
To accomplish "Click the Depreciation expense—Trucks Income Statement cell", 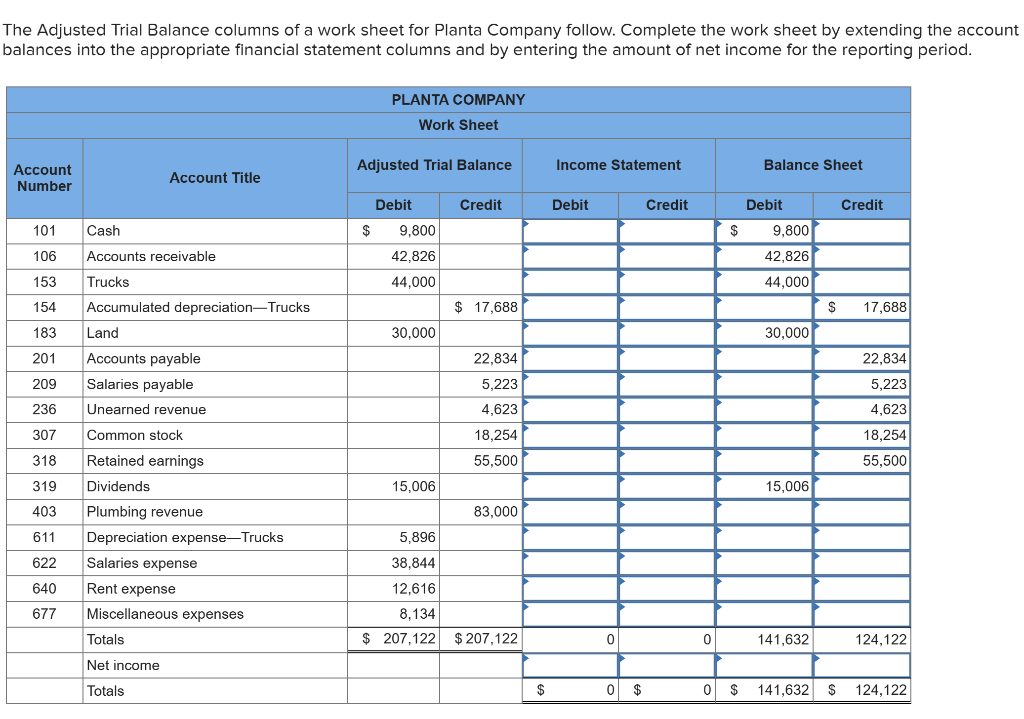I will pos(570,537).
